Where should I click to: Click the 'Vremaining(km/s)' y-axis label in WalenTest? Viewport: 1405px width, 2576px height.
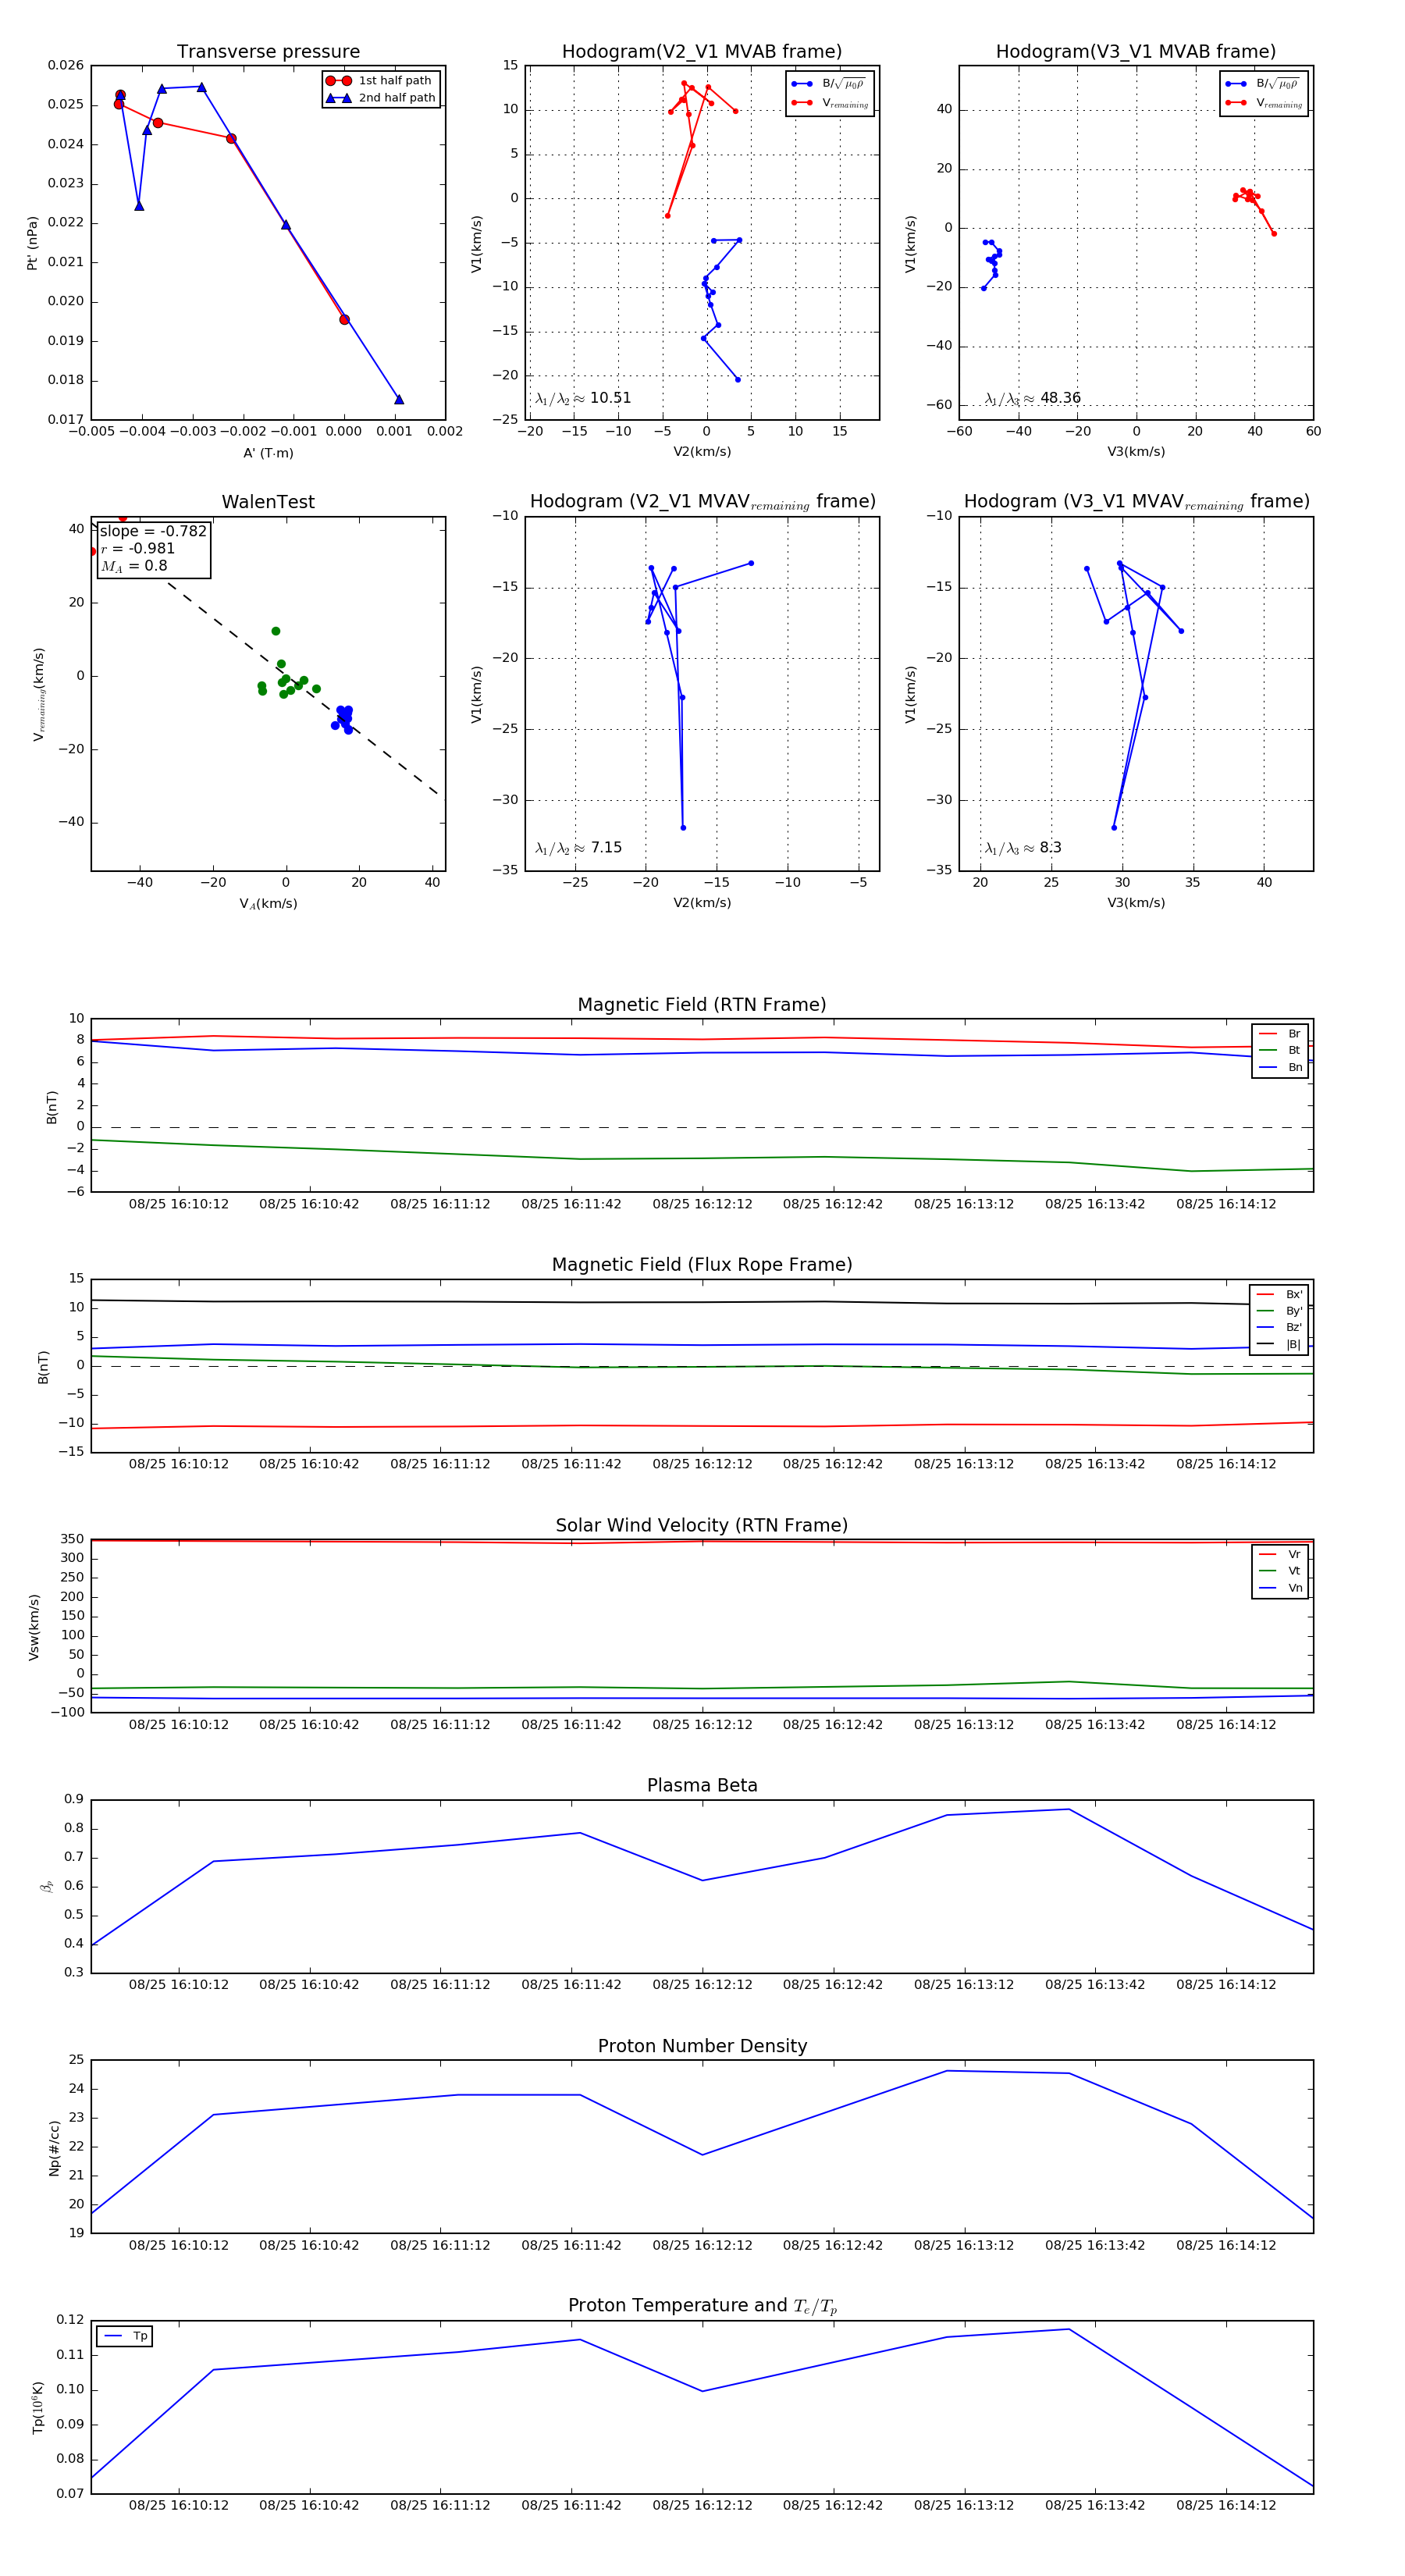click(39, 694)
